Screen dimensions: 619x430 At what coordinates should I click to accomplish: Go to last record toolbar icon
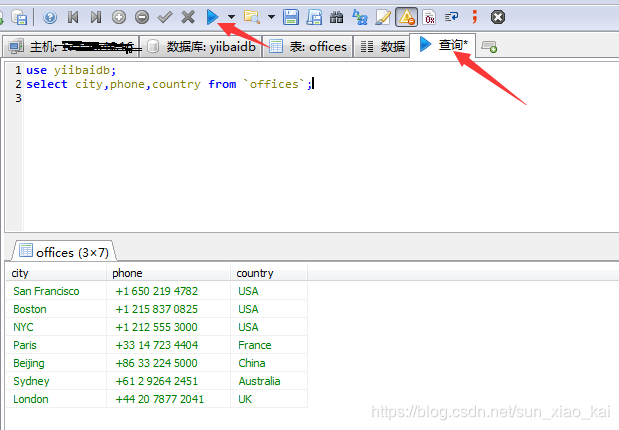pyautogui.click(x=96, y=17)
